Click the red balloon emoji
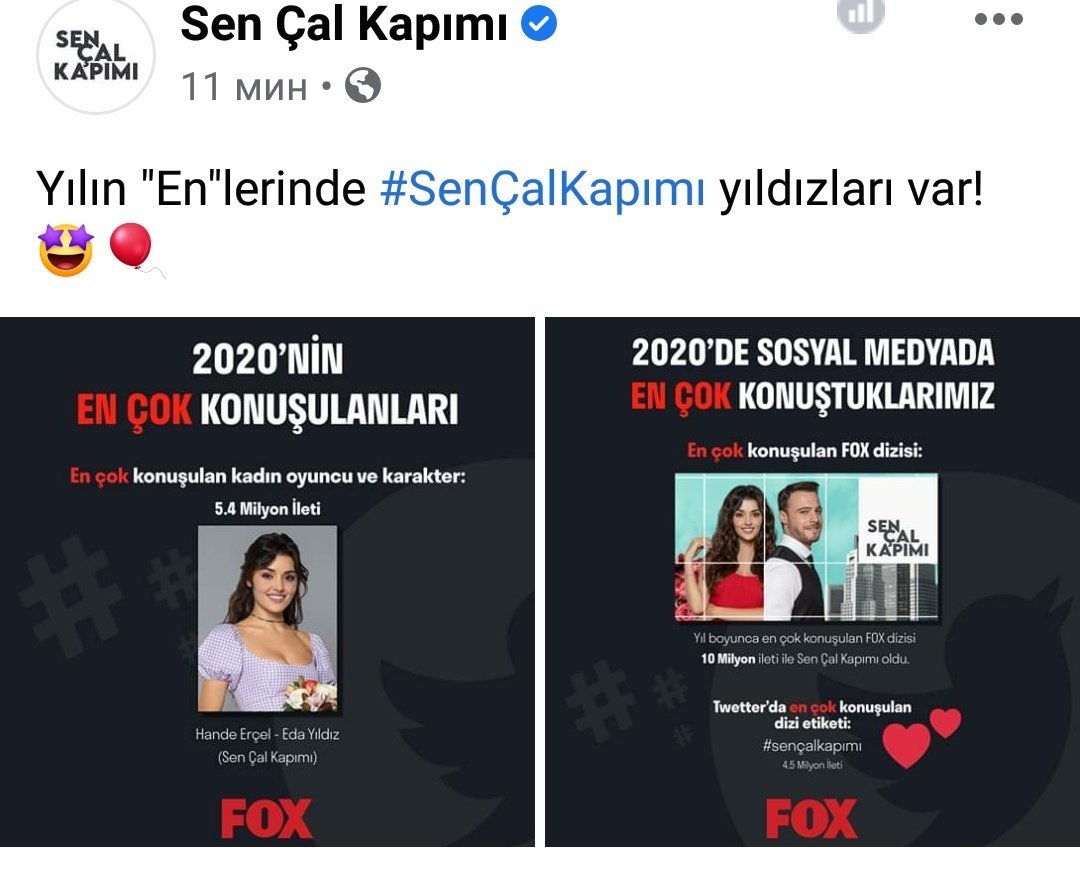The image size is (1080, 886). (x=132, y=247)
